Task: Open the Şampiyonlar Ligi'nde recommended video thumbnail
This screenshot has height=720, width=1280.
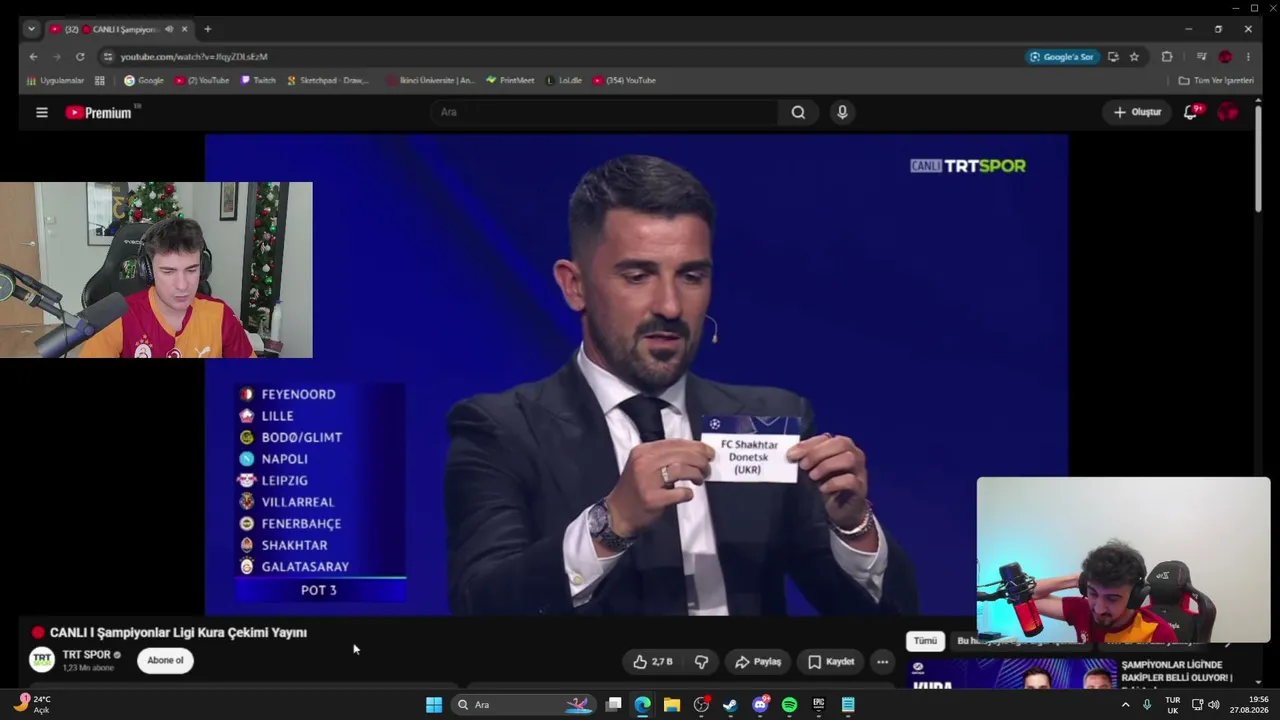Action: click(1012, 674)
